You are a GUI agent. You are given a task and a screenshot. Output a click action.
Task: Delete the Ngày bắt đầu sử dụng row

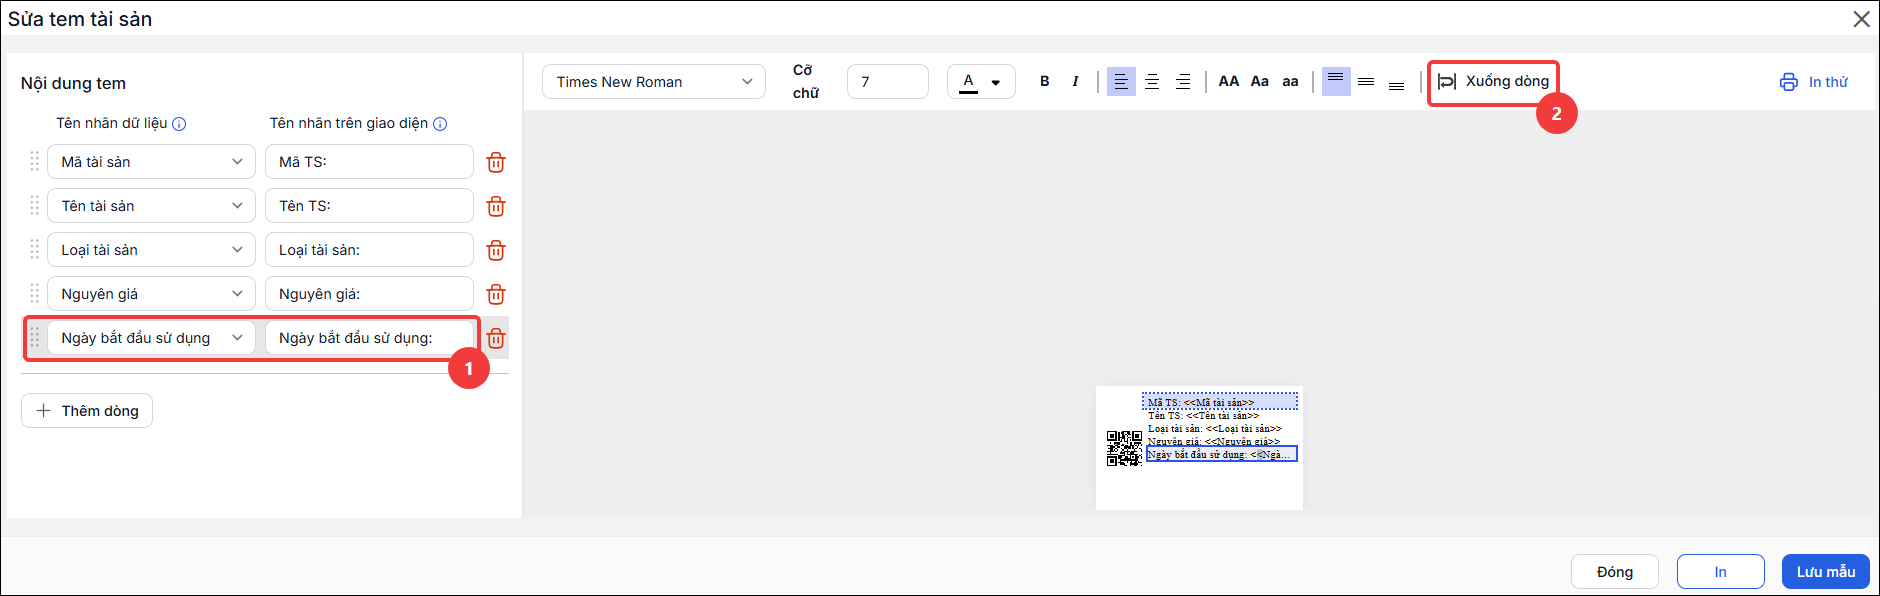[496, 338]
